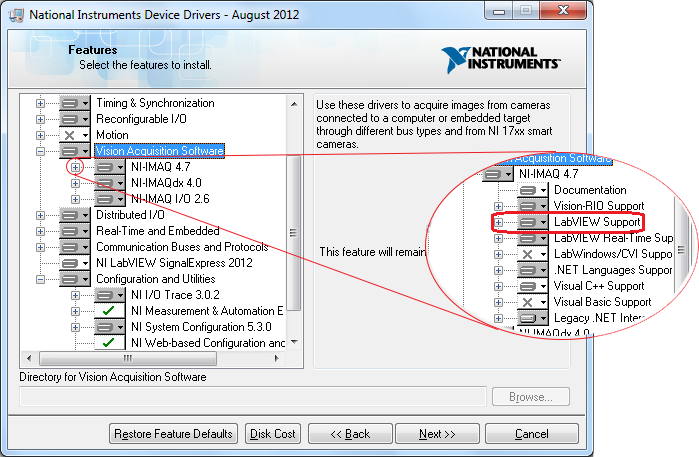This screenshot has height=457, width=699.
Task: Click the installation directory path field
Action: tap(253, 397)
